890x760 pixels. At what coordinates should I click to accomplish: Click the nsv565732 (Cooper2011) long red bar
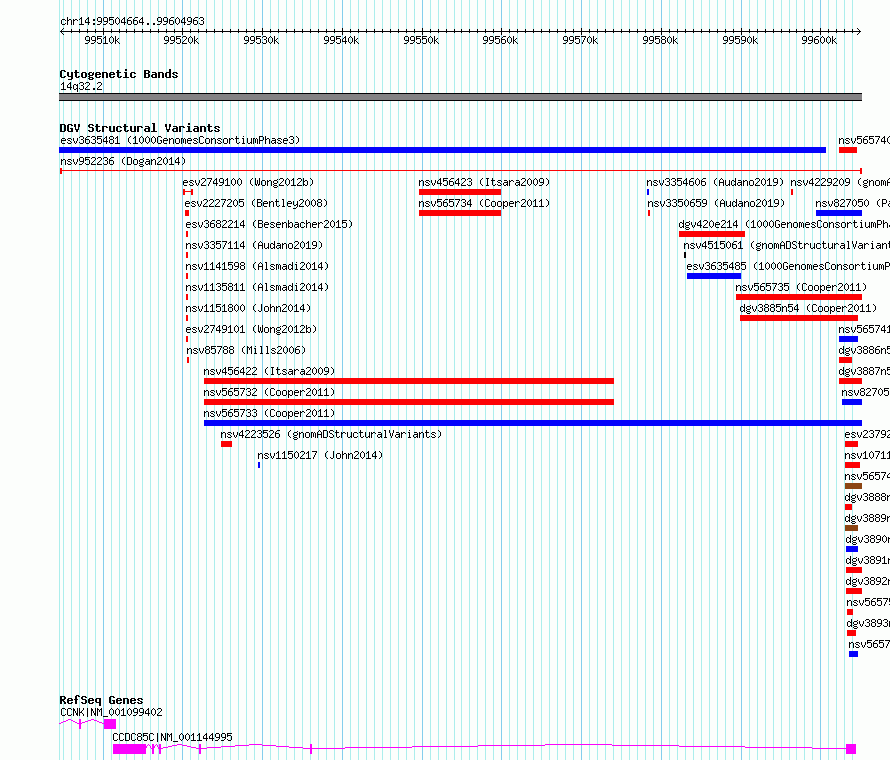(x=409, y=402)
